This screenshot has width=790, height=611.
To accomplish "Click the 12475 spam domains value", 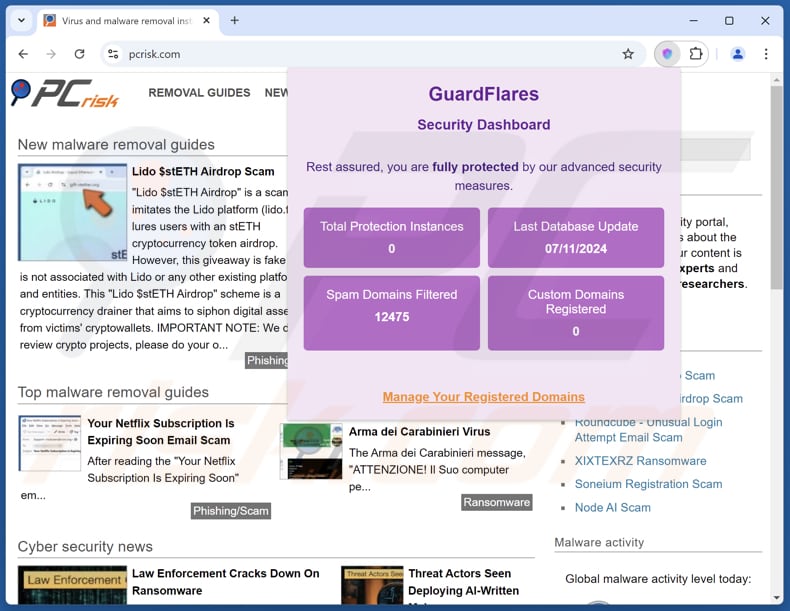I will 391,317.
